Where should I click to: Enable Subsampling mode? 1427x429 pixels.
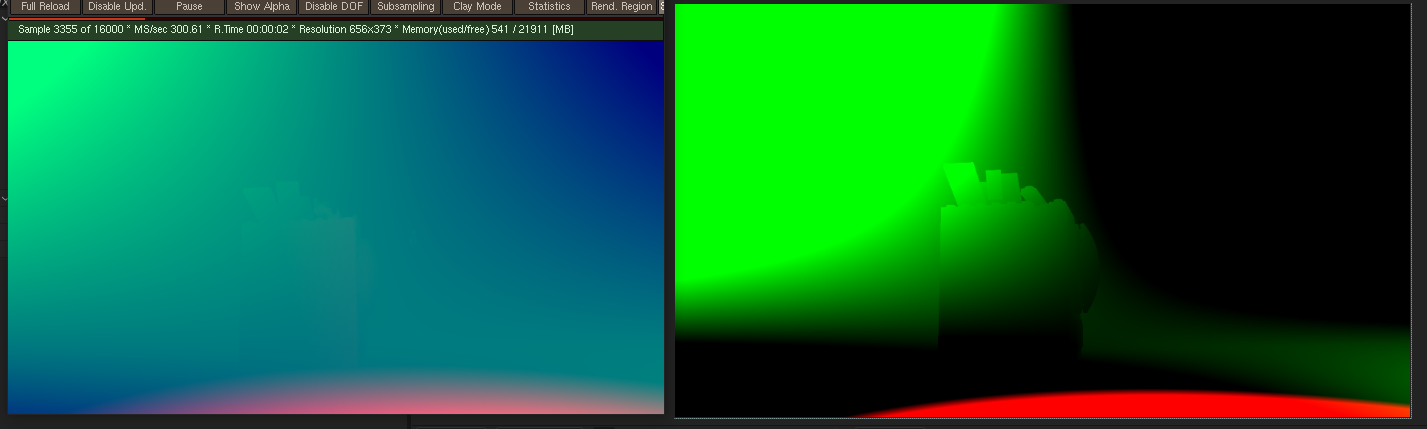(x=405, y=7)
